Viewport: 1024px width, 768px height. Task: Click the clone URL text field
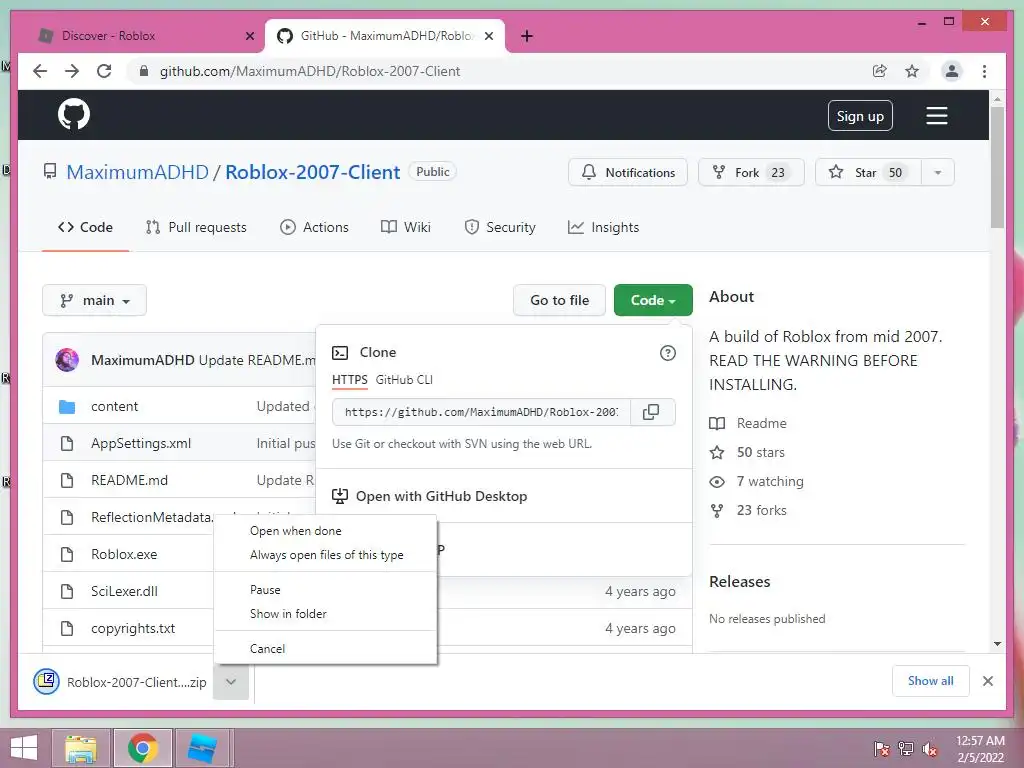[481, 412]
